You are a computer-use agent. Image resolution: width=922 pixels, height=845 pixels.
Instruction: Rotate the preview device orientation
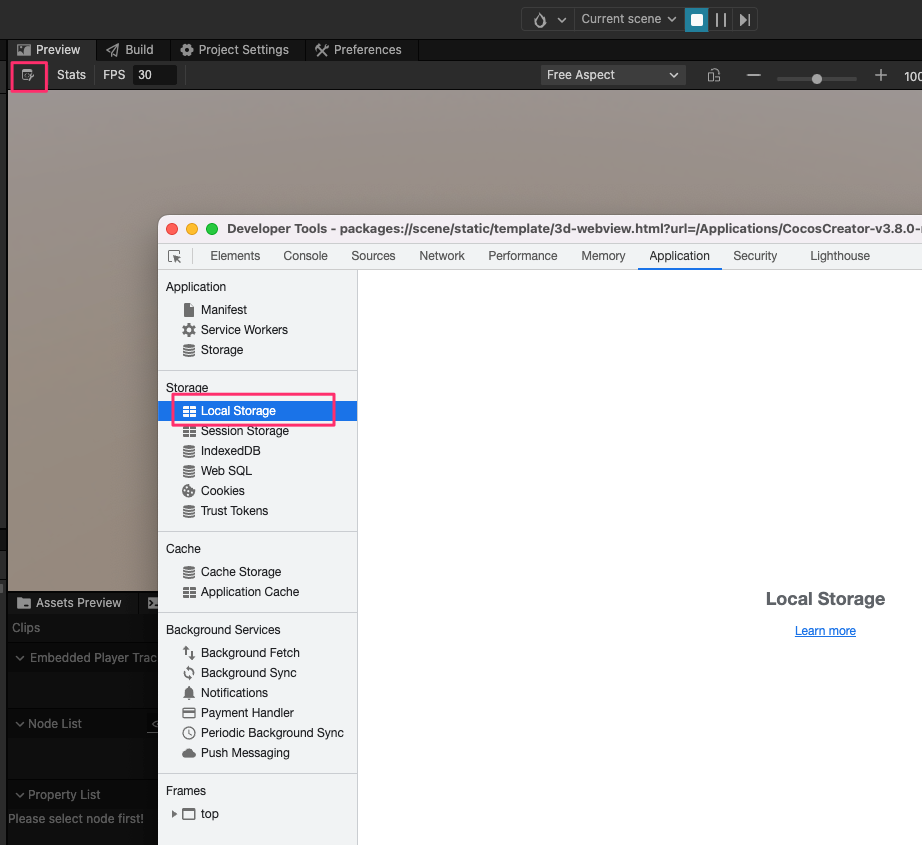713,75
